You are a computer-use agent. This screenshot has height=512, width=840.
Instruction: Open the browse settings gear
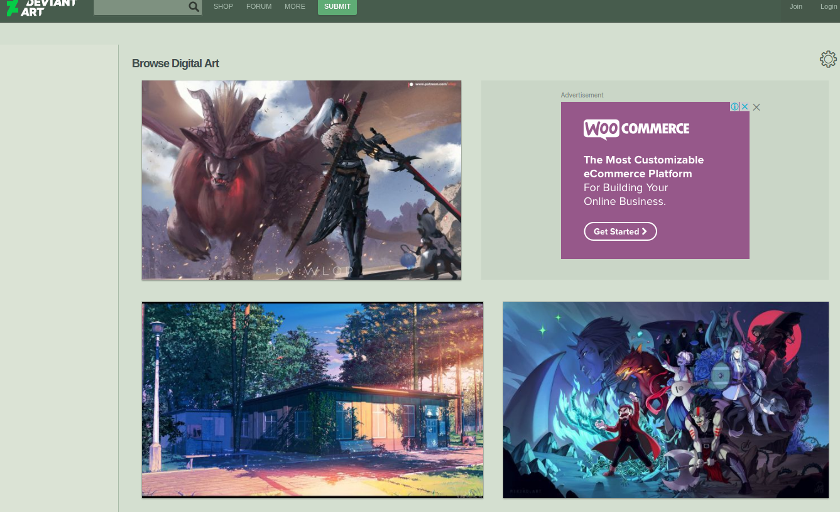[x=827, y=59]
